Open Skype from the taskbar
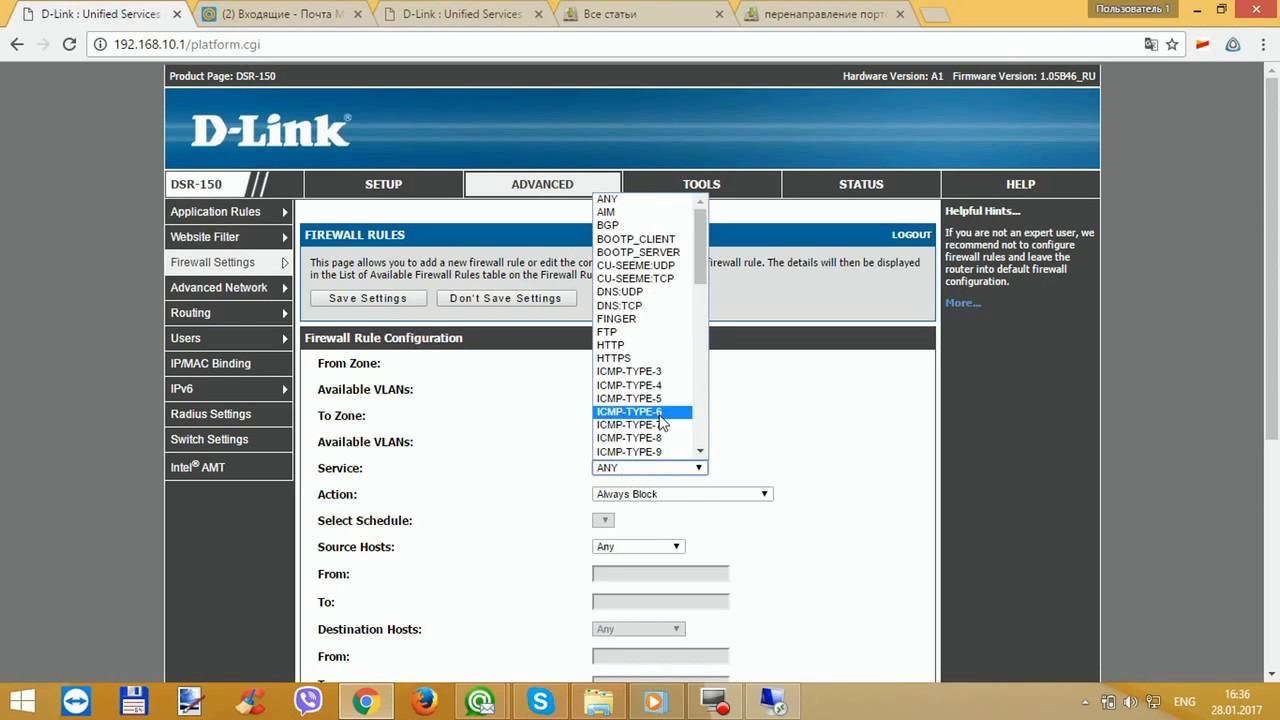The width and height of the screenshot is (1280, 720). point(541,701)
